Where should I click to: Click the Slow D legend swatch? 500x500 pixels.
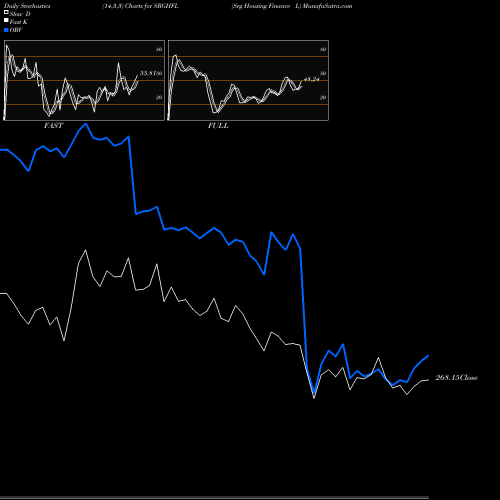tap(6, 13)
